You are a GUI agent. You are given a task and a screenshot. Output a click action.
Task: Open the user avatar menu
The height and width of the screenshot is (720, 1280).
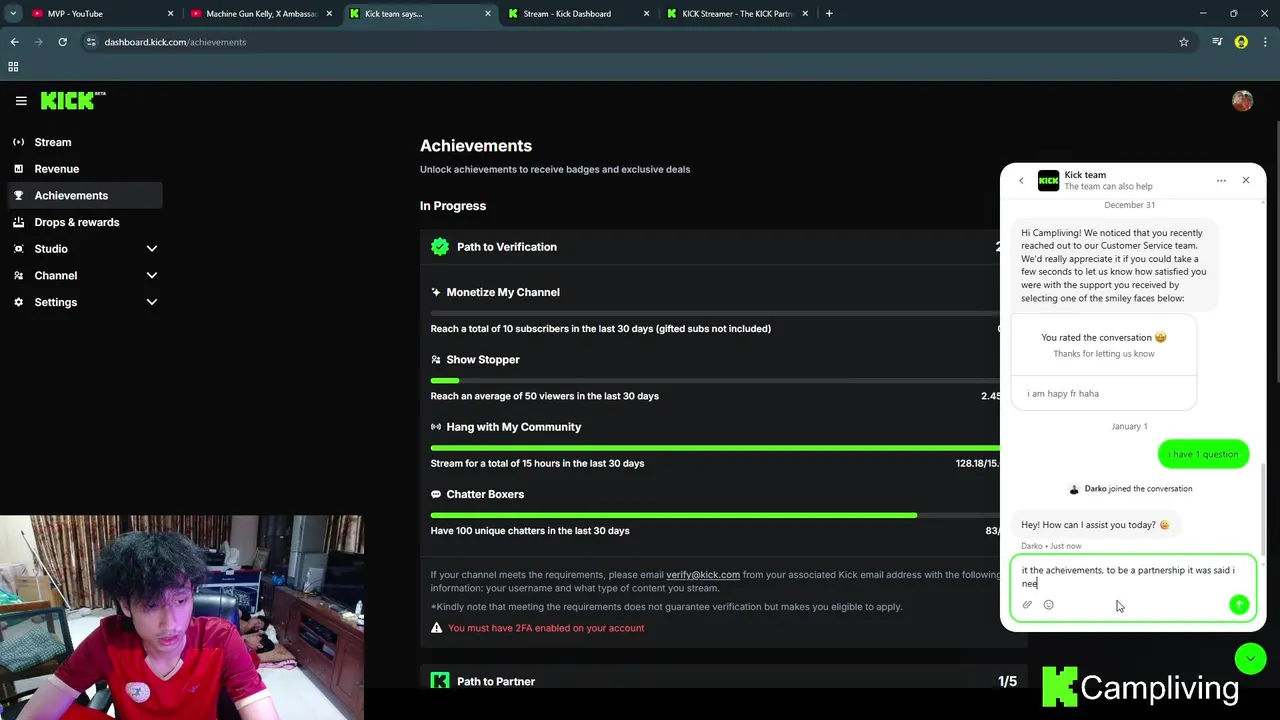point(1242,100)
